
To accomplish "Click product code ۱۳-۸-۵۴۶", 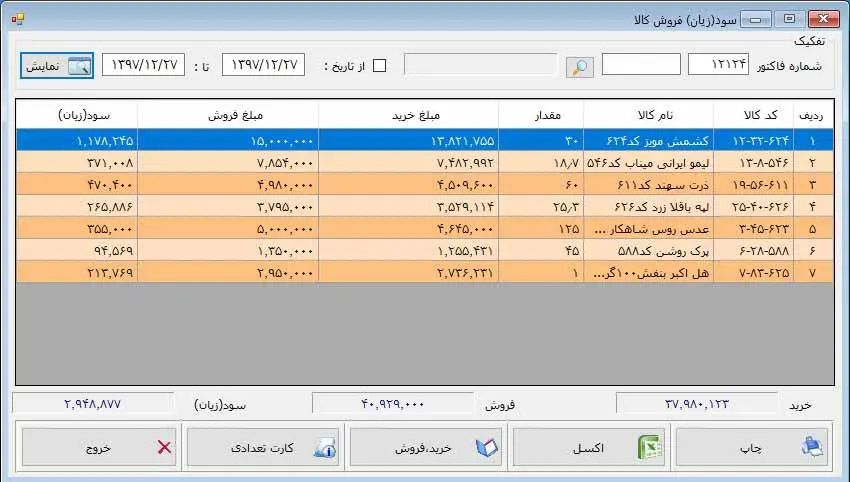I will point(764,163).
